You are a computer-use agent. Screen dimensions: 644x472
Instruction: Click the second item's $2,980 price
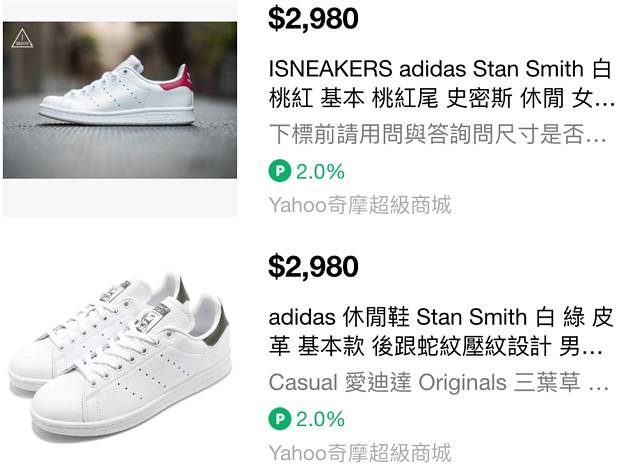point(313,267)
